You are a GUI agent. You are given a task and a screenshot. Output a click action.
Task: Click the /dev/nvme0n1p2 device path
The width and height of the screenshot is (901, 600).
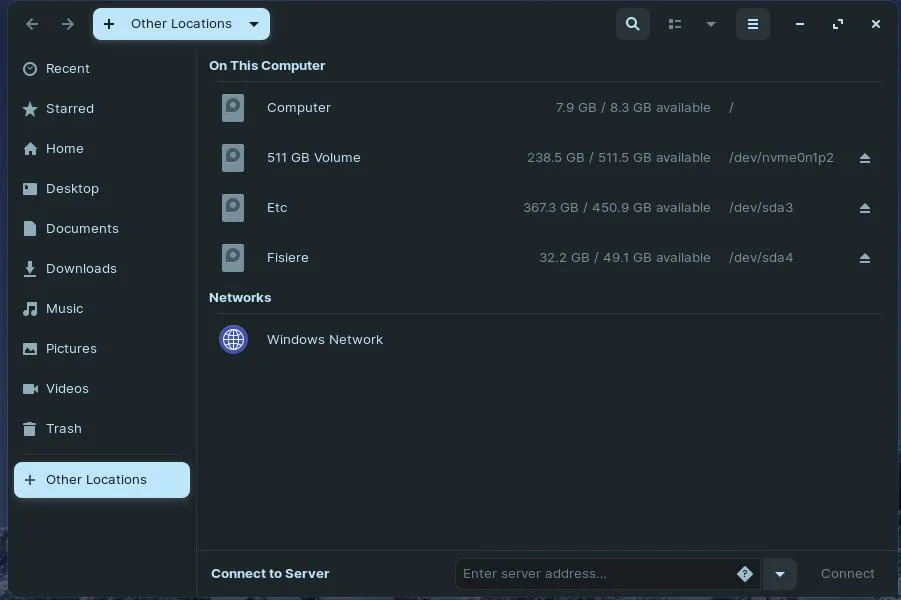coord(781,158)
